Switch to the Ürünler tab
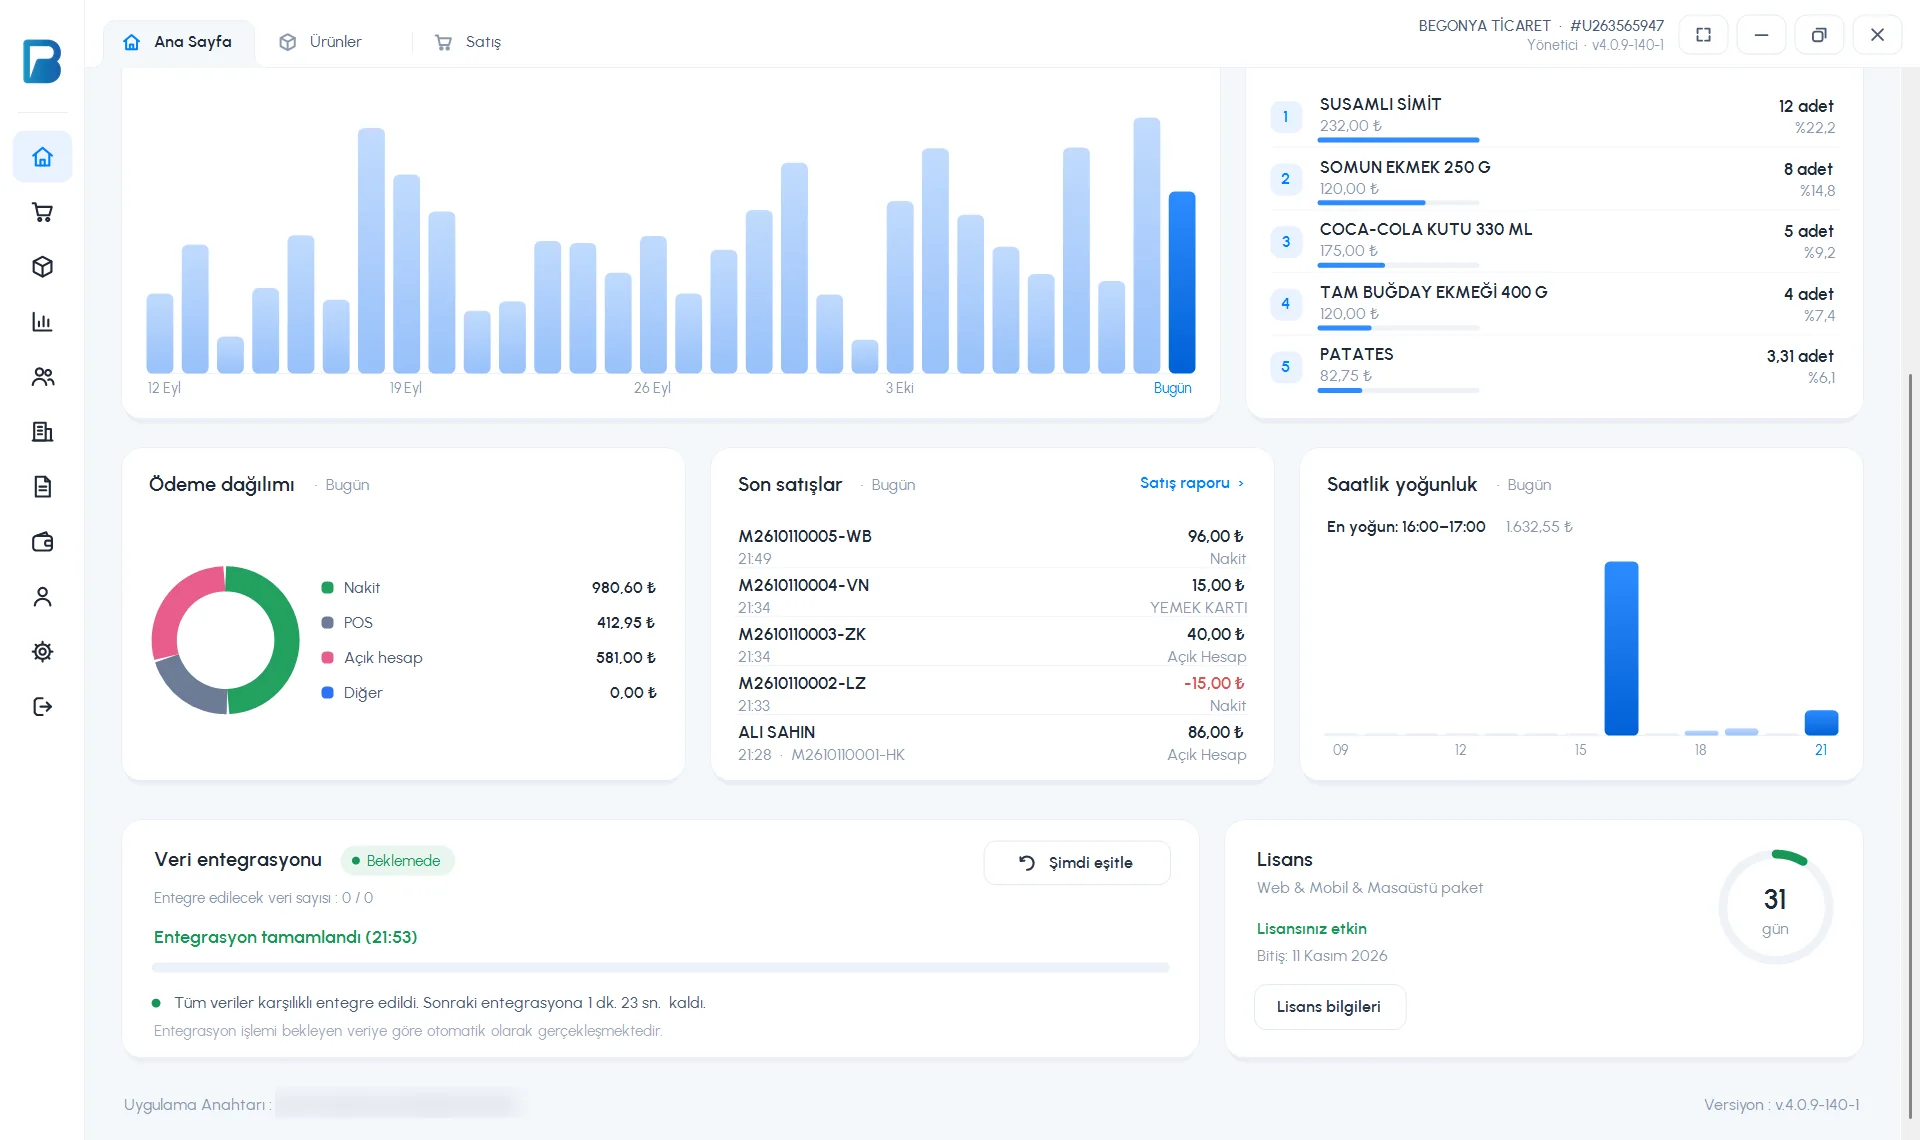The width and height of the screenshot is (1920, 1140). pyautogui.click(x=321, y=42)
